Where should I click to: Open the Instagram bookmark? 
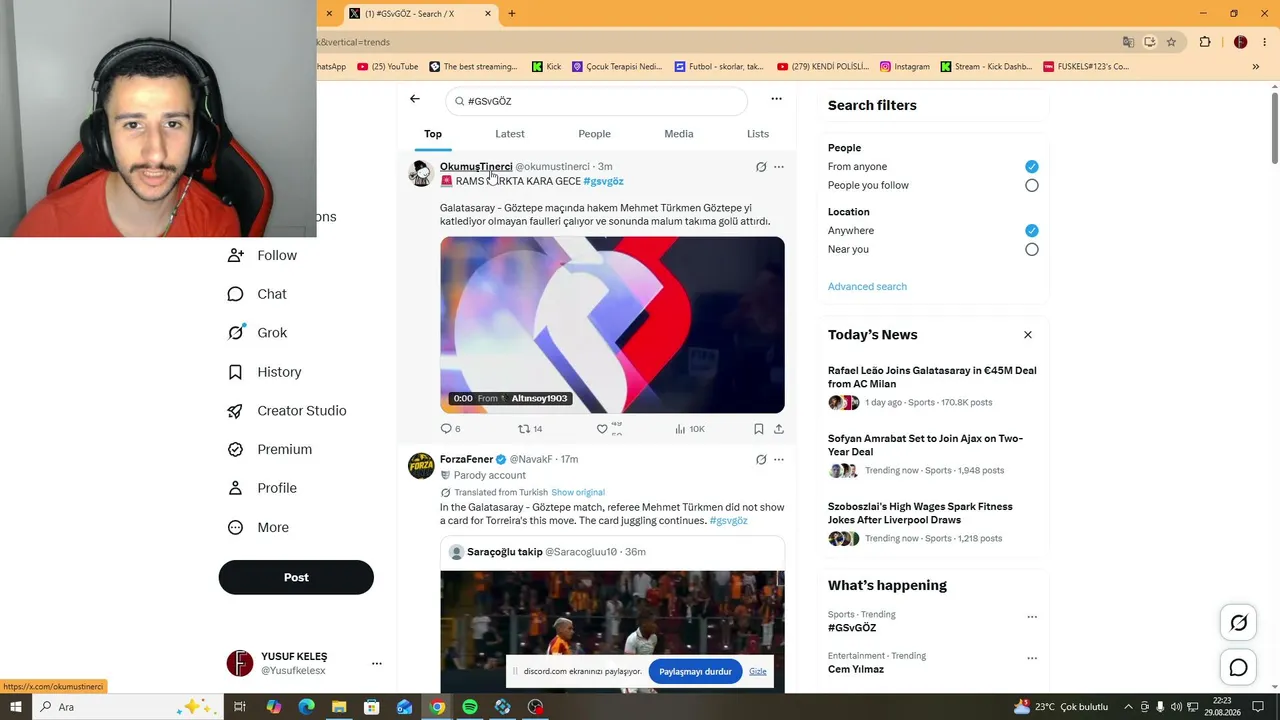pyautogui.click(x=905, y=67)
